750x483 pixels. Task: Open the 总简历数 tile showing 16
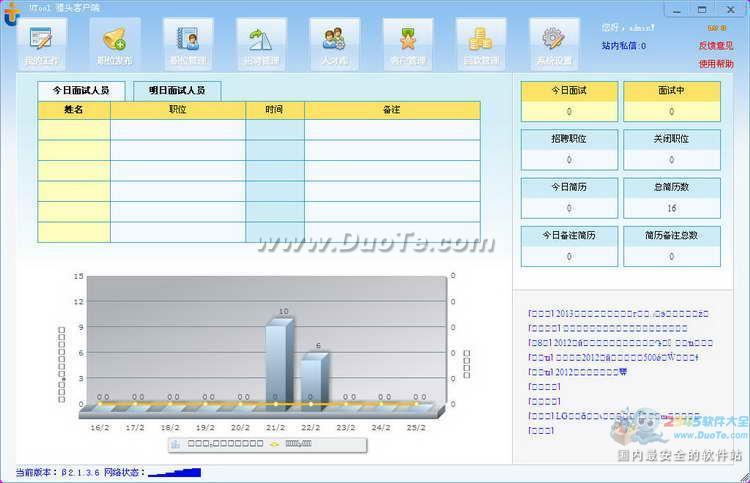(672, 198)
